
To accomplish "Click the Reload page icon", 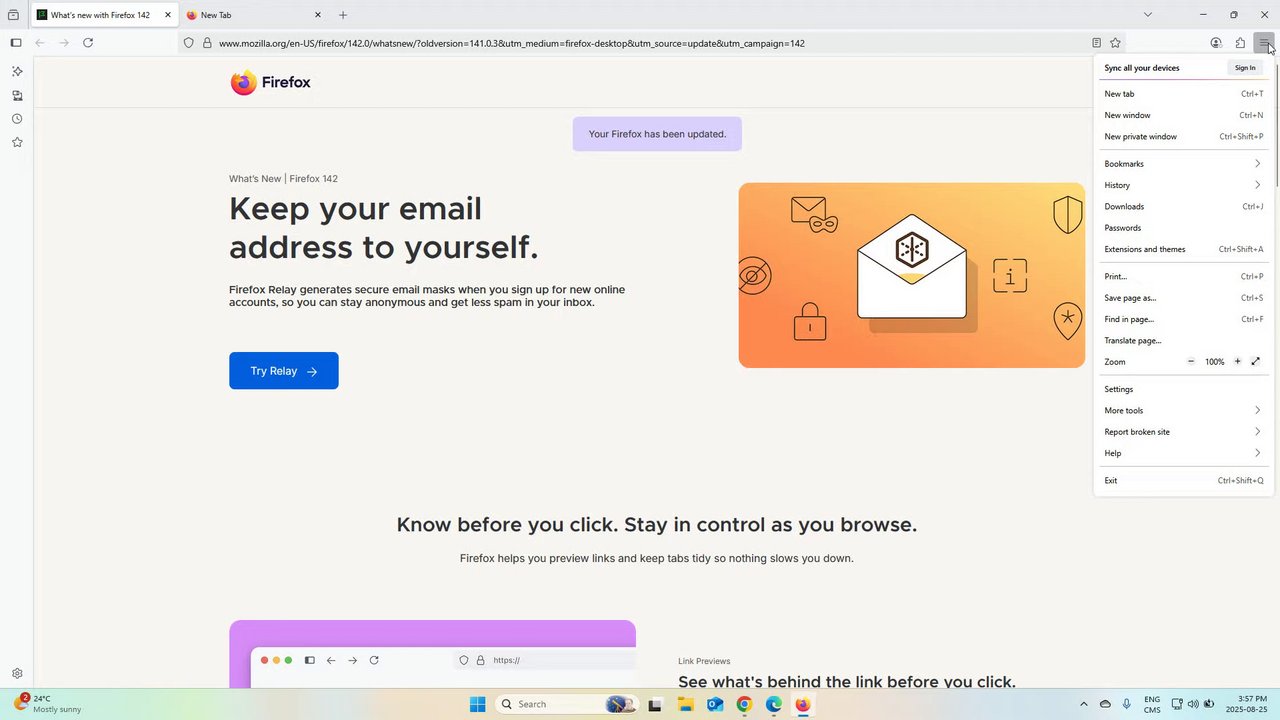I will point(88,43).
